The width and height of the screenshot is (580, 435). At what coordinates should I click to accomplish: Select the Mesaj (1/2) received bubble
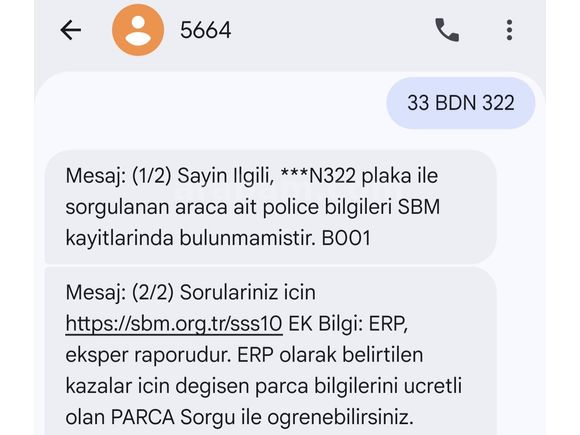tap(270, 207)
